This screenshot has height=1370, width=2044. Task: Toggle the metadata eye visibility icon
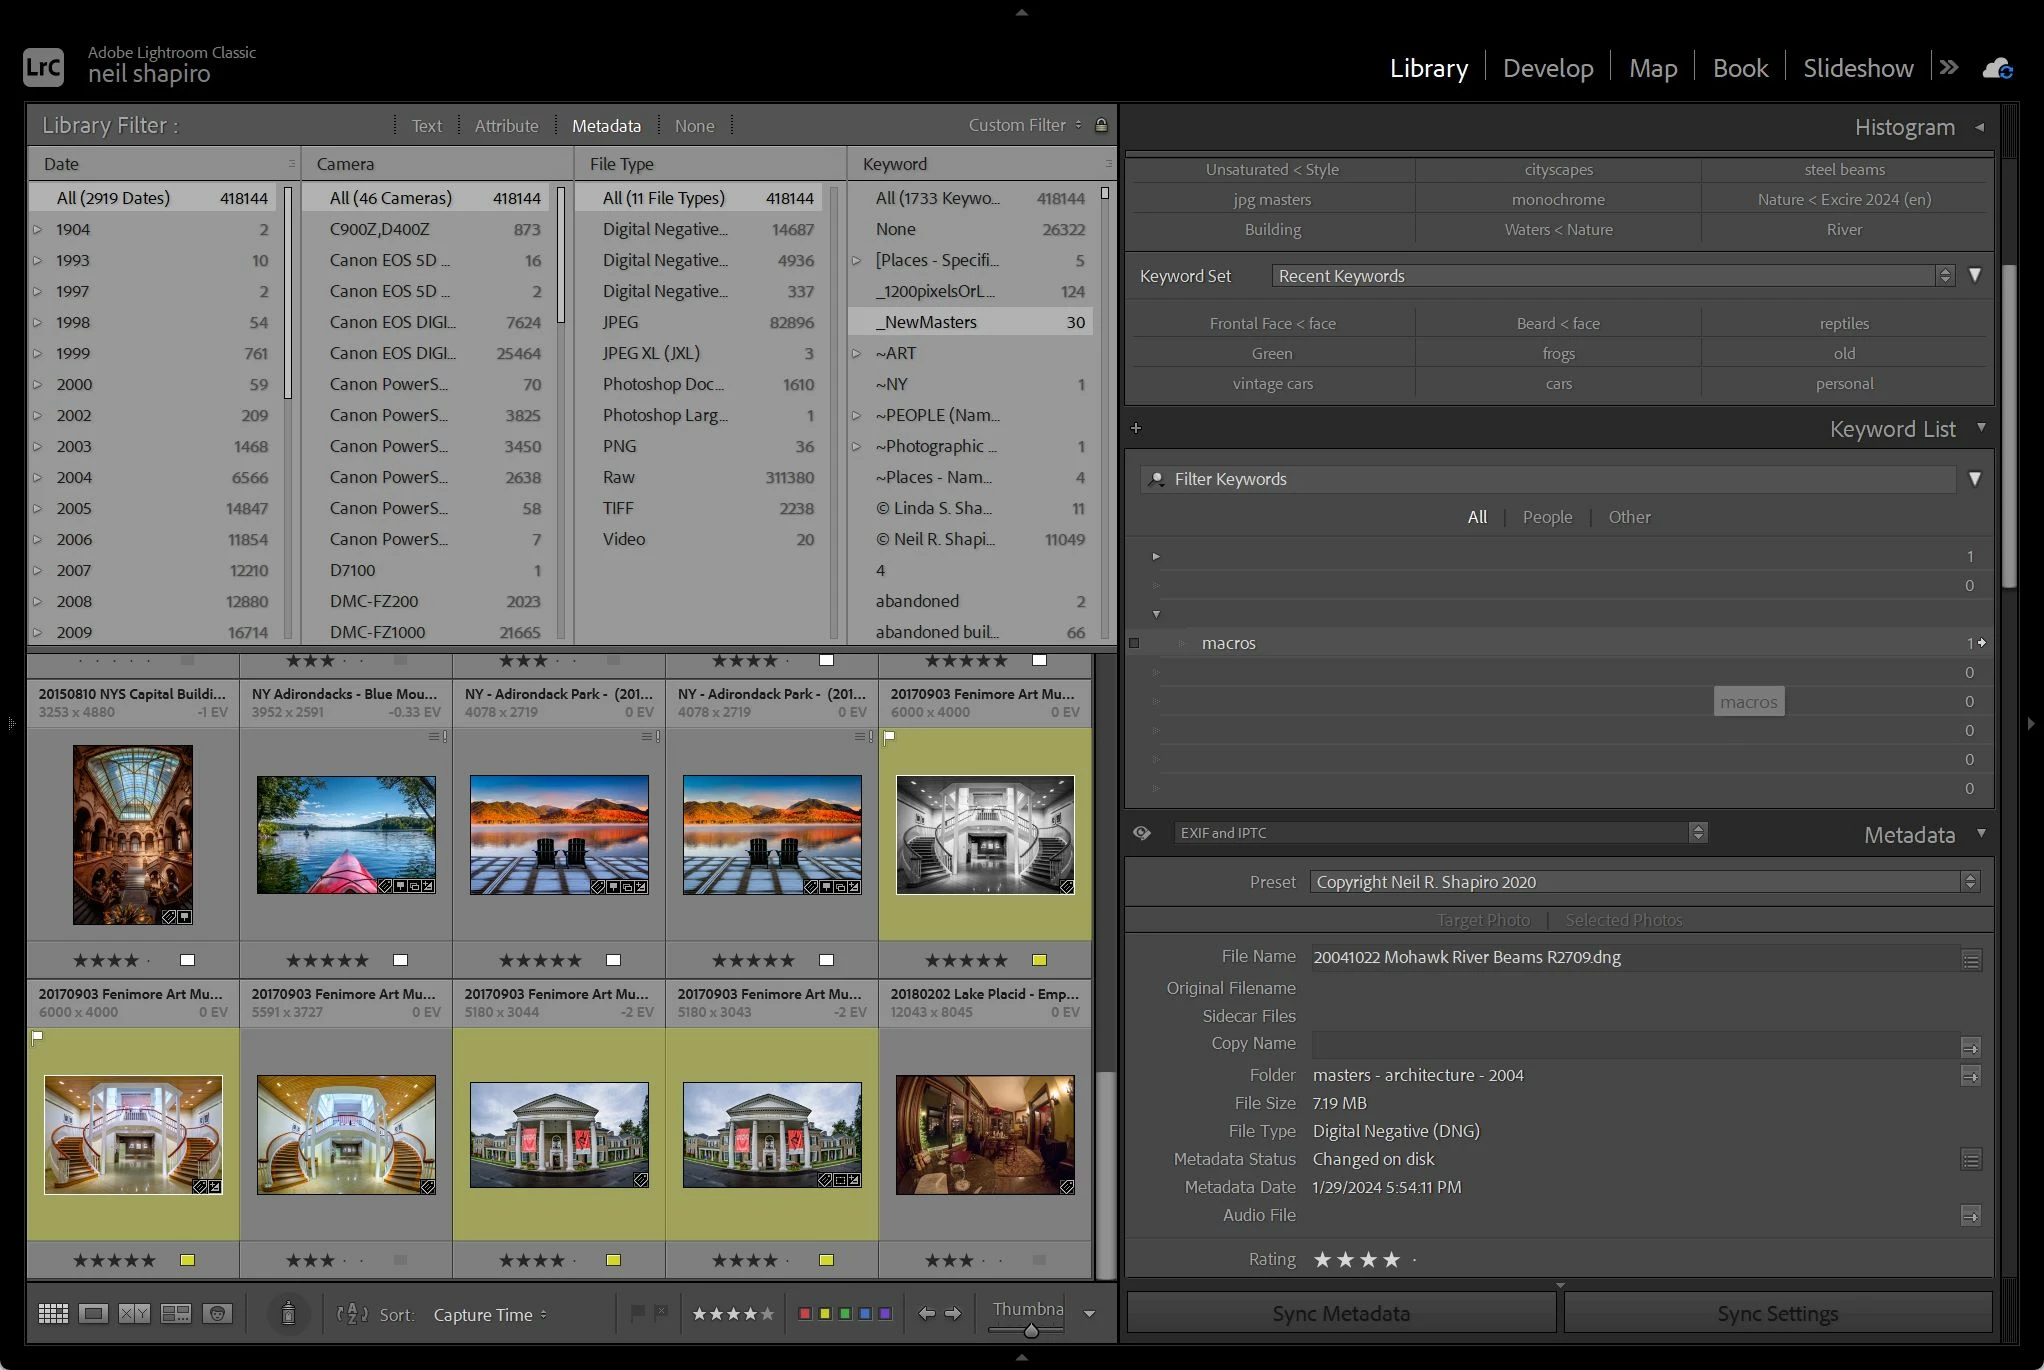(x=1142, y=833)
